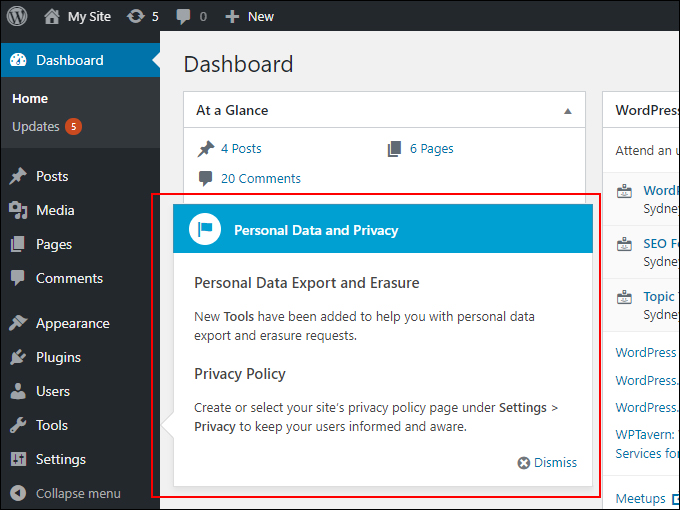Click the orange updates count badge

[73, 126]
